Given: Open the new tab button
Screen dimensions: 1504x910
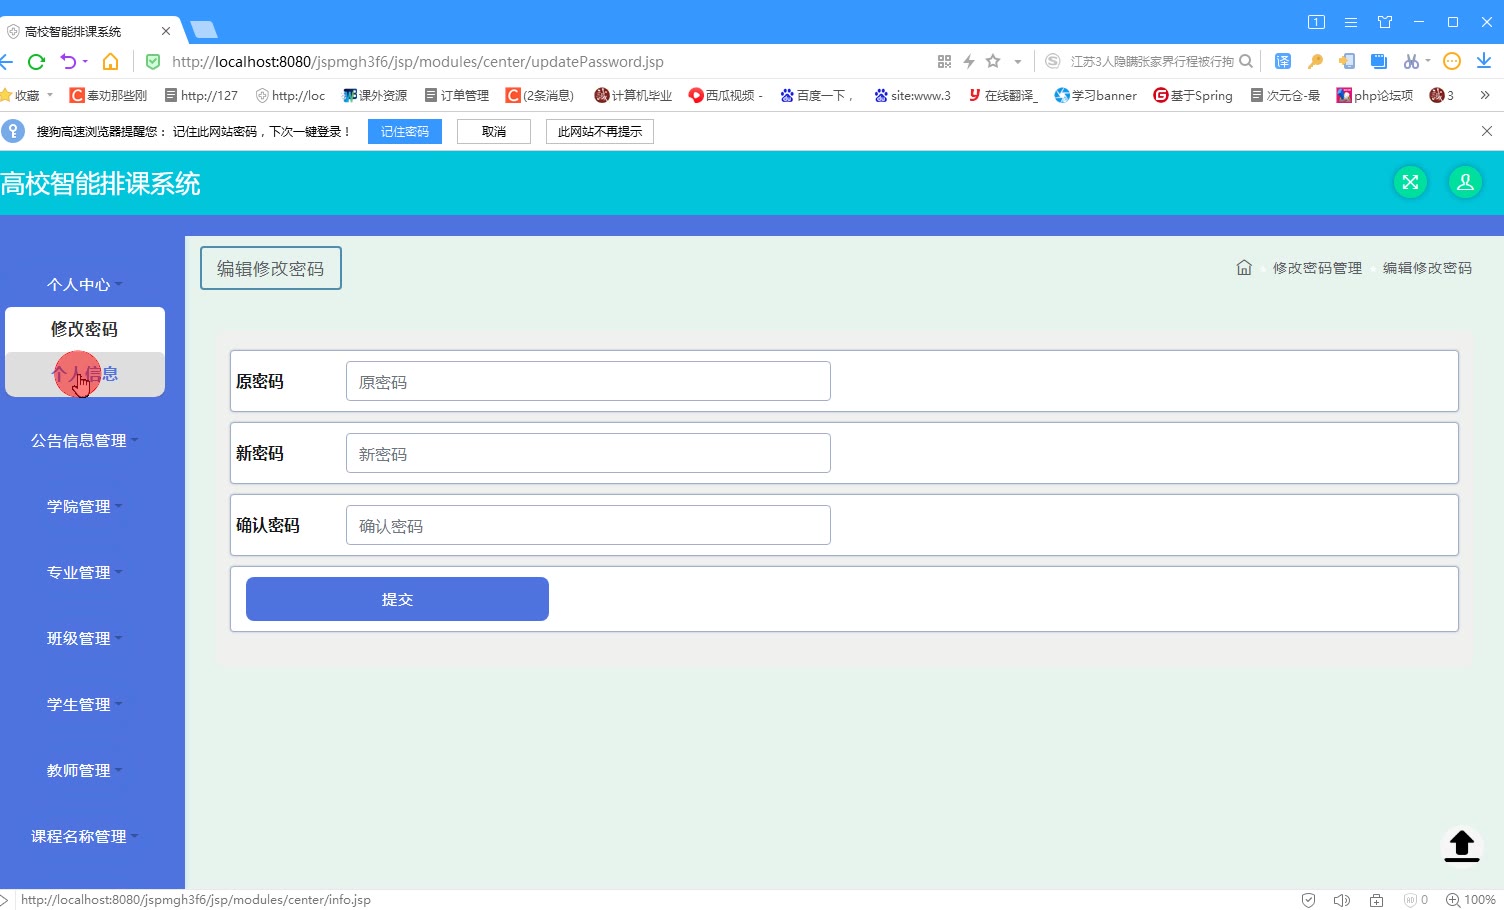Looking at the screenshot, I should pos(204,30).
